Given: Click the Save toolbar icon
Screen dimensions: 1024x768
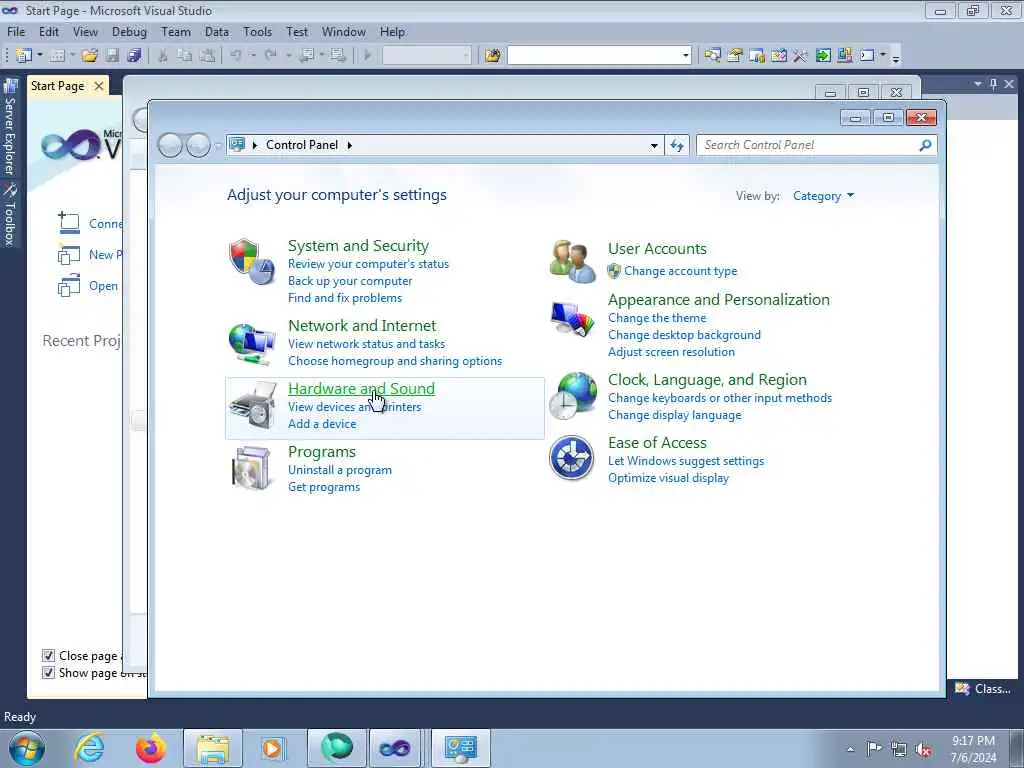Looking at the screenshot, I should 112,56.
